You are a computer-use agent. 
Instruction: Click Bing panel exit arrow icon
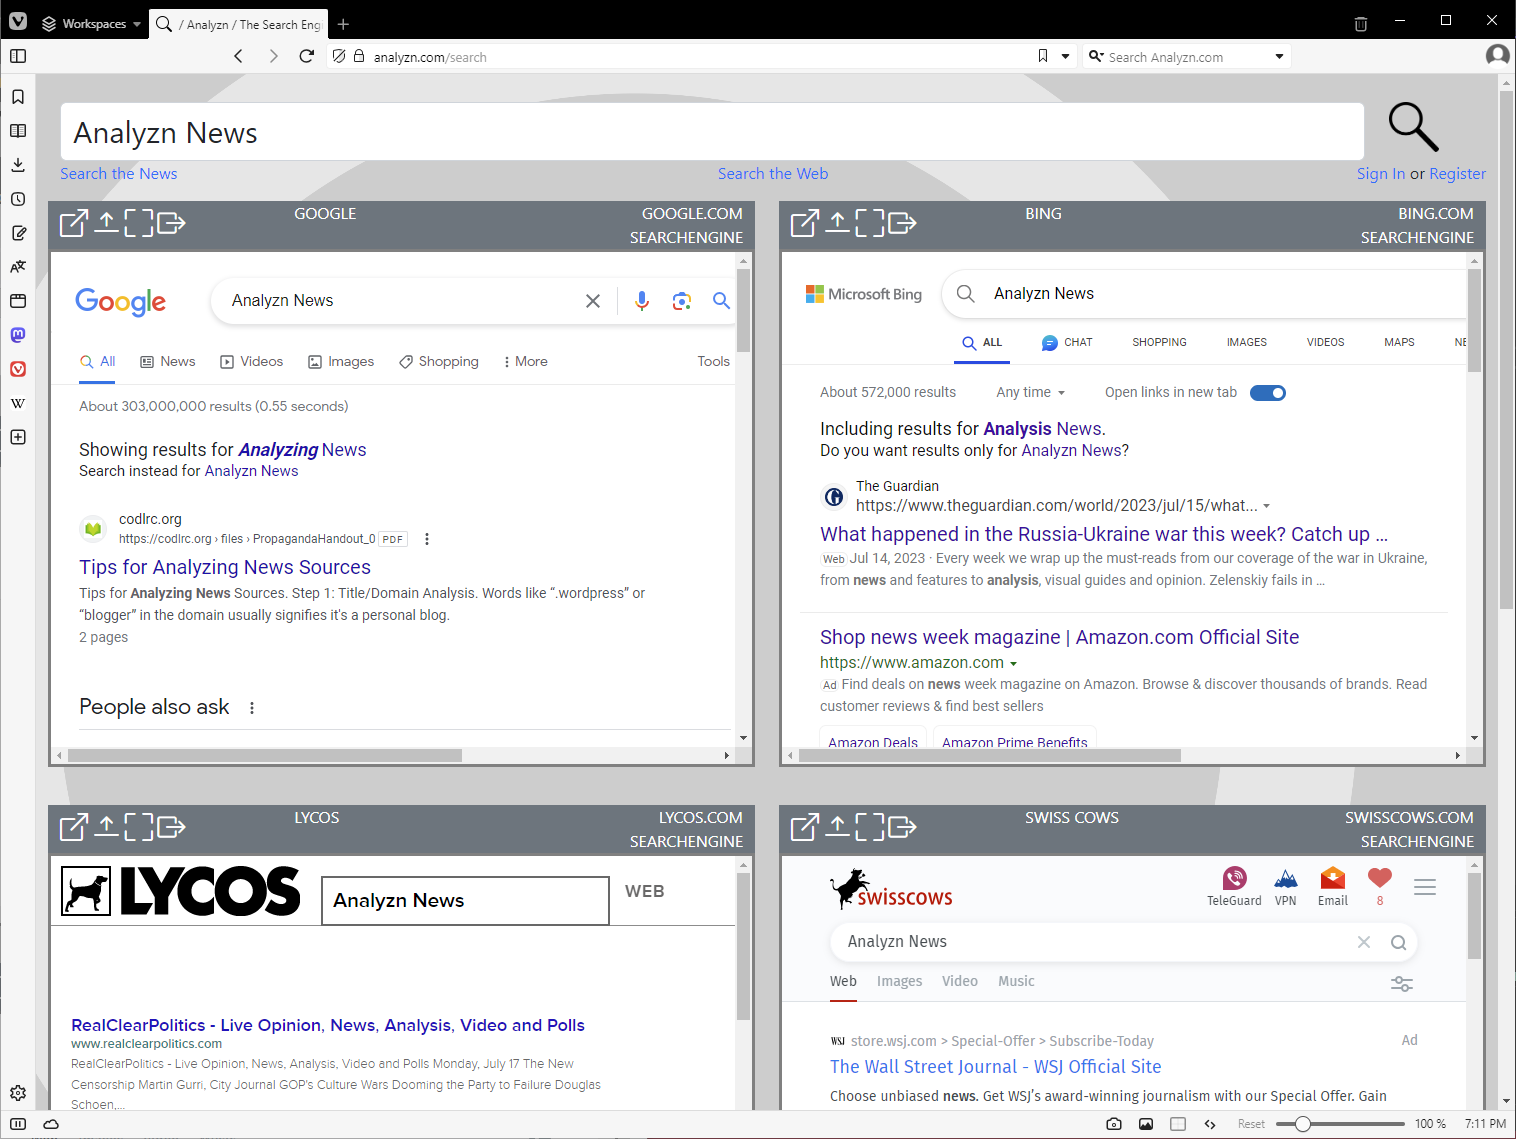[x=902, y=223]
